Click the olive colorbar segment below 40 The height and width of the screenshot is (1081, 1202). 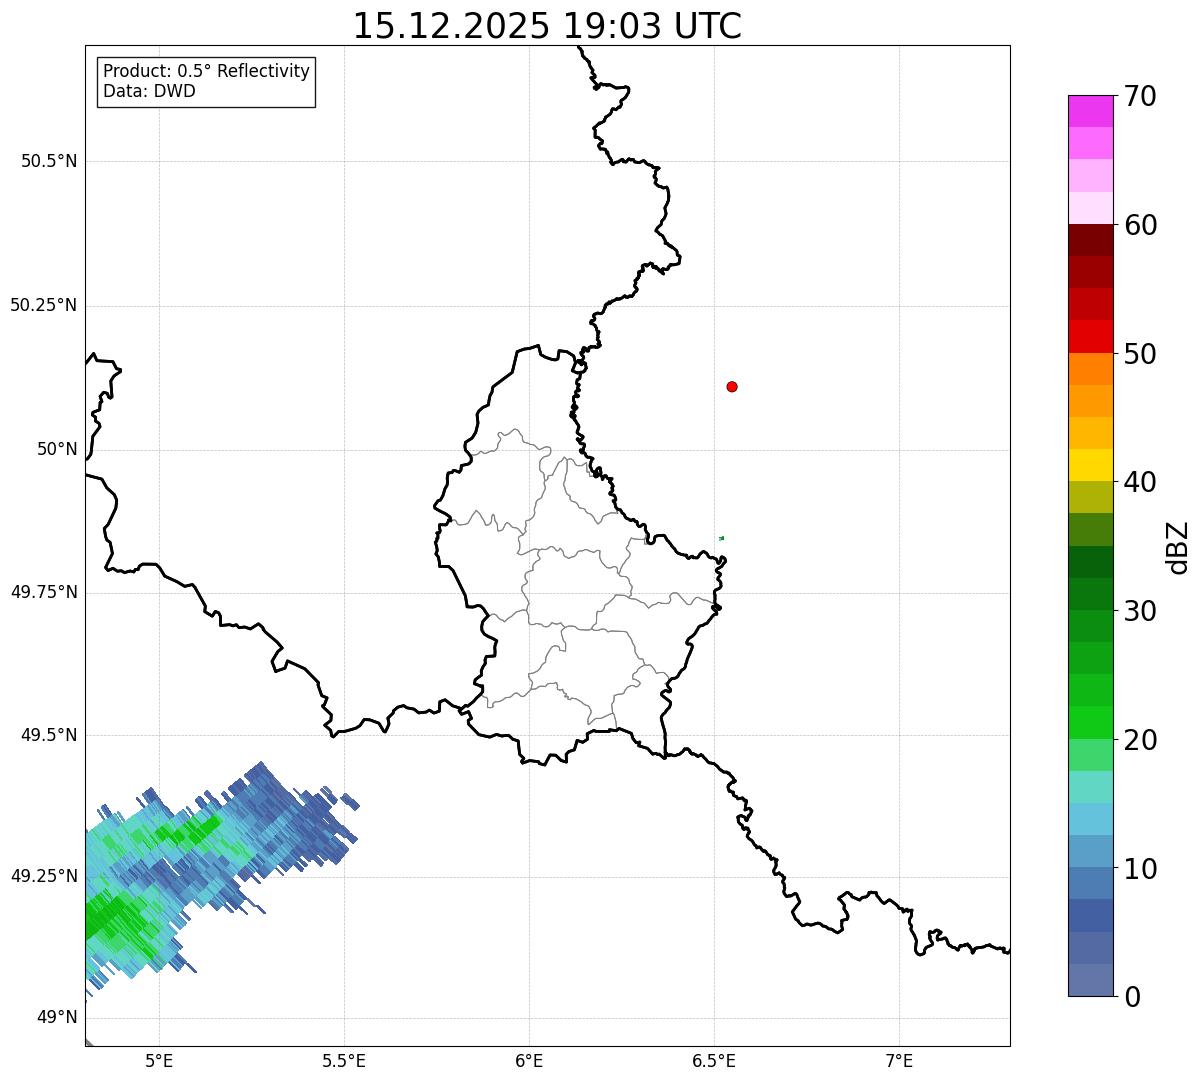(1090, 497)
